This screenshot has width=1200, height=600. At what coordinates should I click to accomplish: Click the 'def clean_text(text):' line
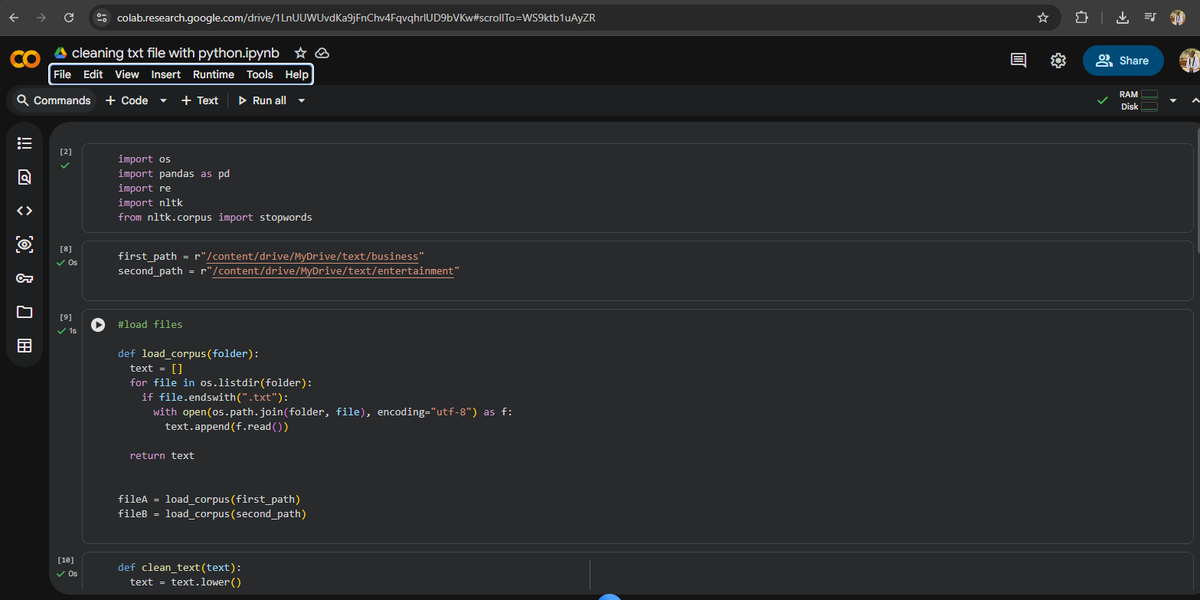pos(179,567)
